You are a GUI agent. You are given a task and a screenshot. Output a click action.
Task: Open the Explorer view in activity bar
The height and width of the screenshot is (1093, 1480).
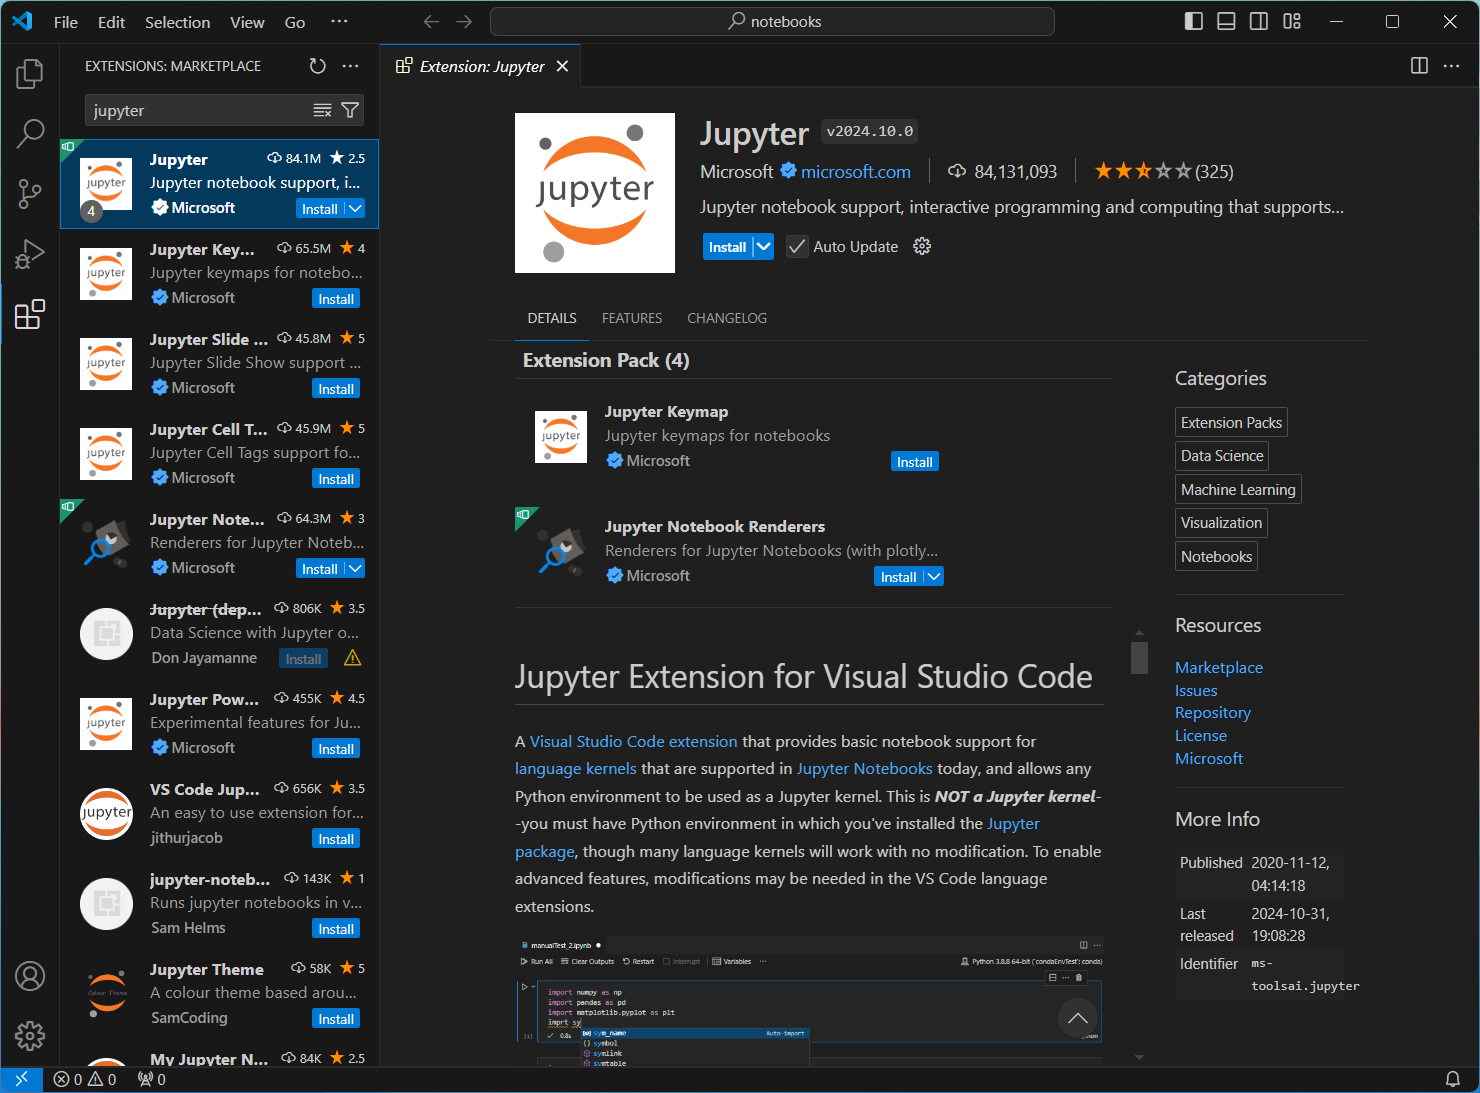tap(30, 73)
